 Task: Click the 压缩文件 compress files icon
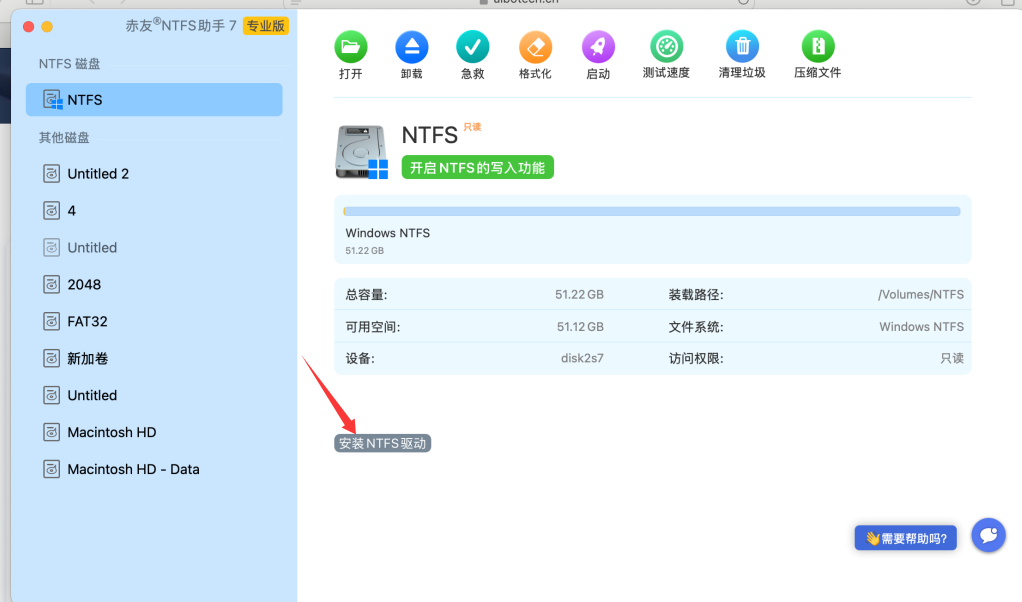818,47
